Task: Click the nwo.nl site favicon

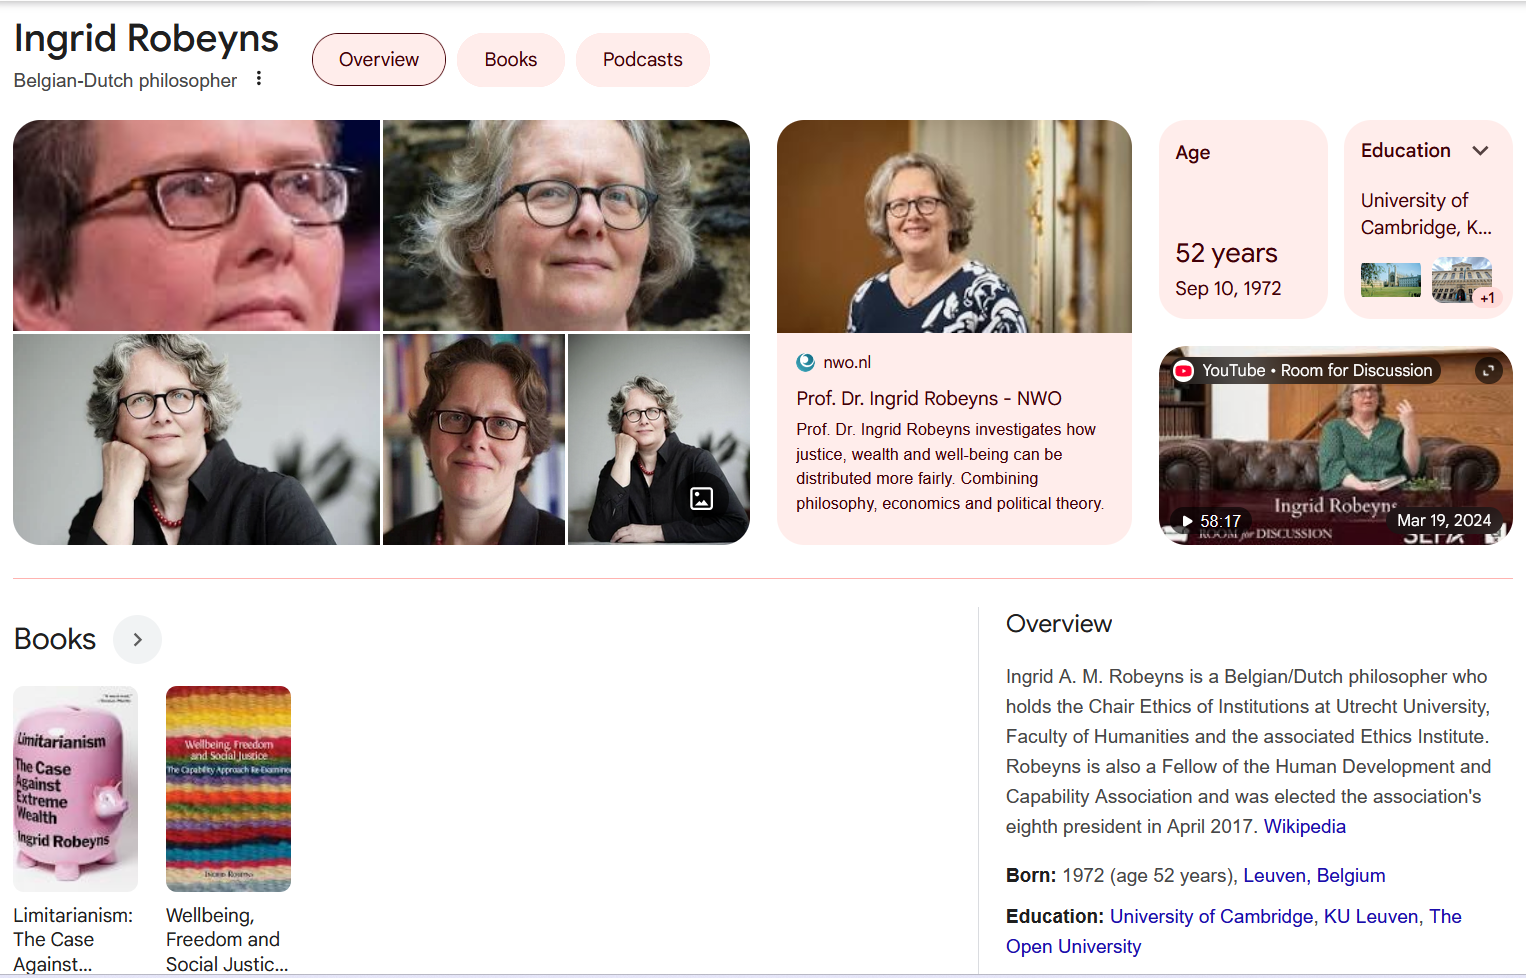Action: tap(806, 362)
